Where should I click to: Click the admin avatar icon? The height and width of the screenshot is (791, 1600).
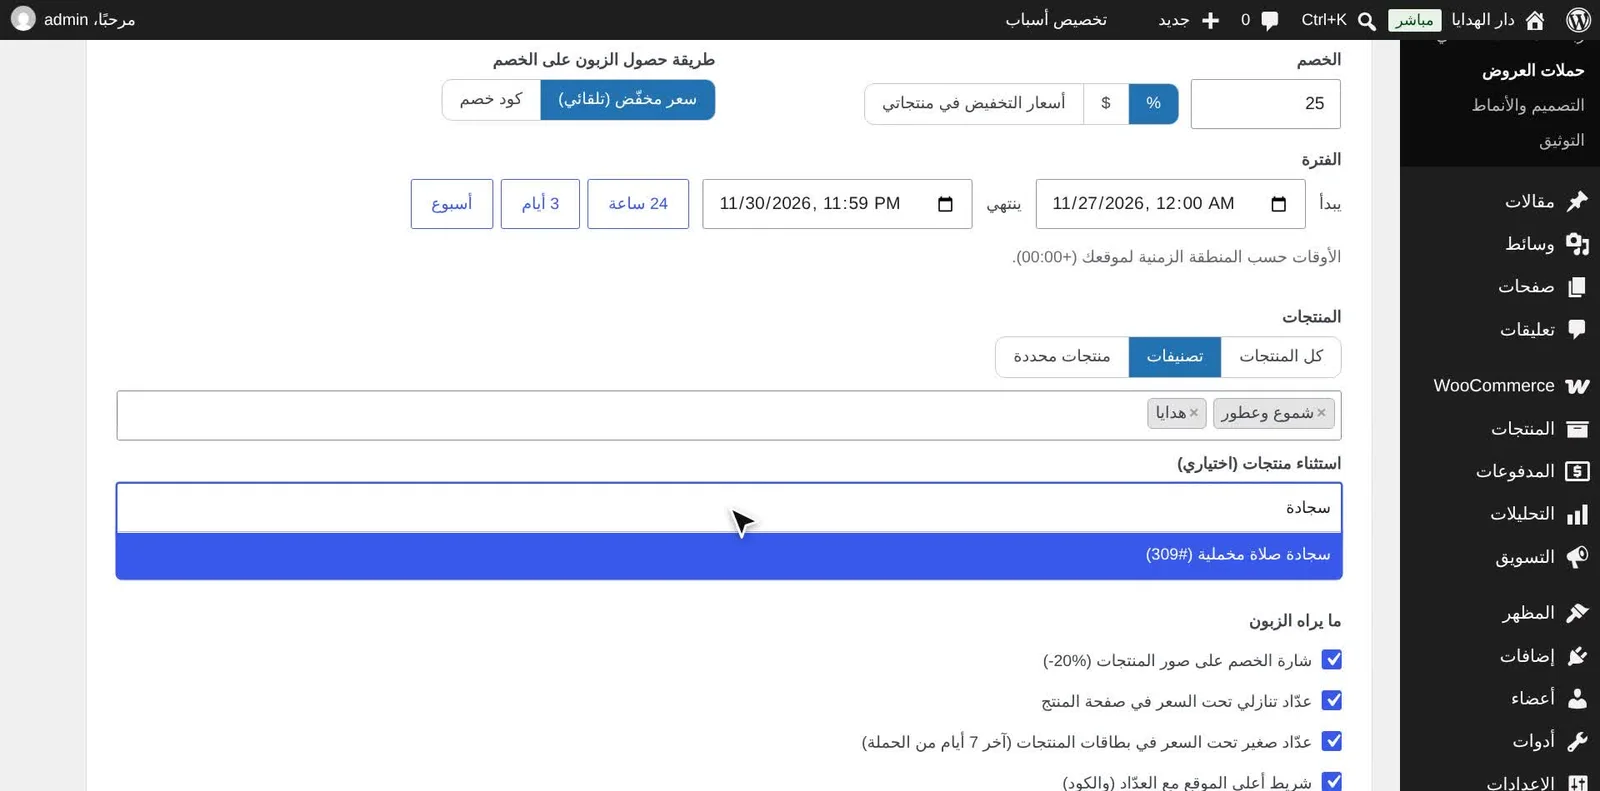pyautogui.click(x=23, y=19)
